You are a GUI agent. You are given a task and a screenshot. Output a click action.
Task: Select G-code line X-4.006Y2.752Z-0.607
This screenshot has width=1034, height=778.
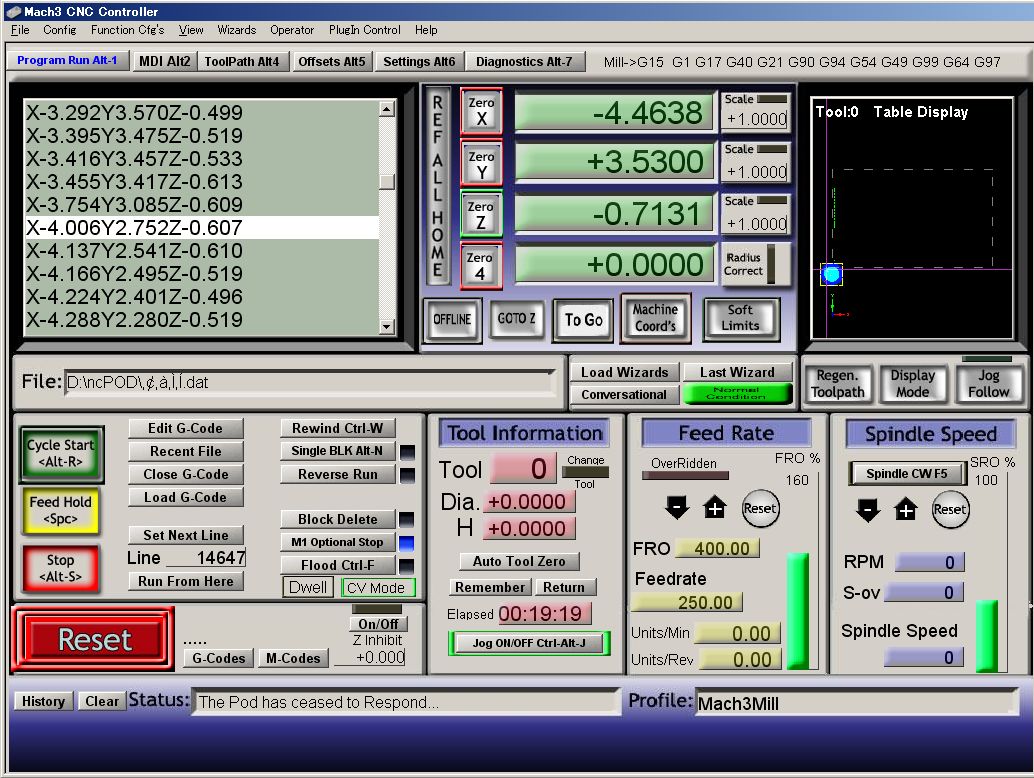[x=202, y=227]
